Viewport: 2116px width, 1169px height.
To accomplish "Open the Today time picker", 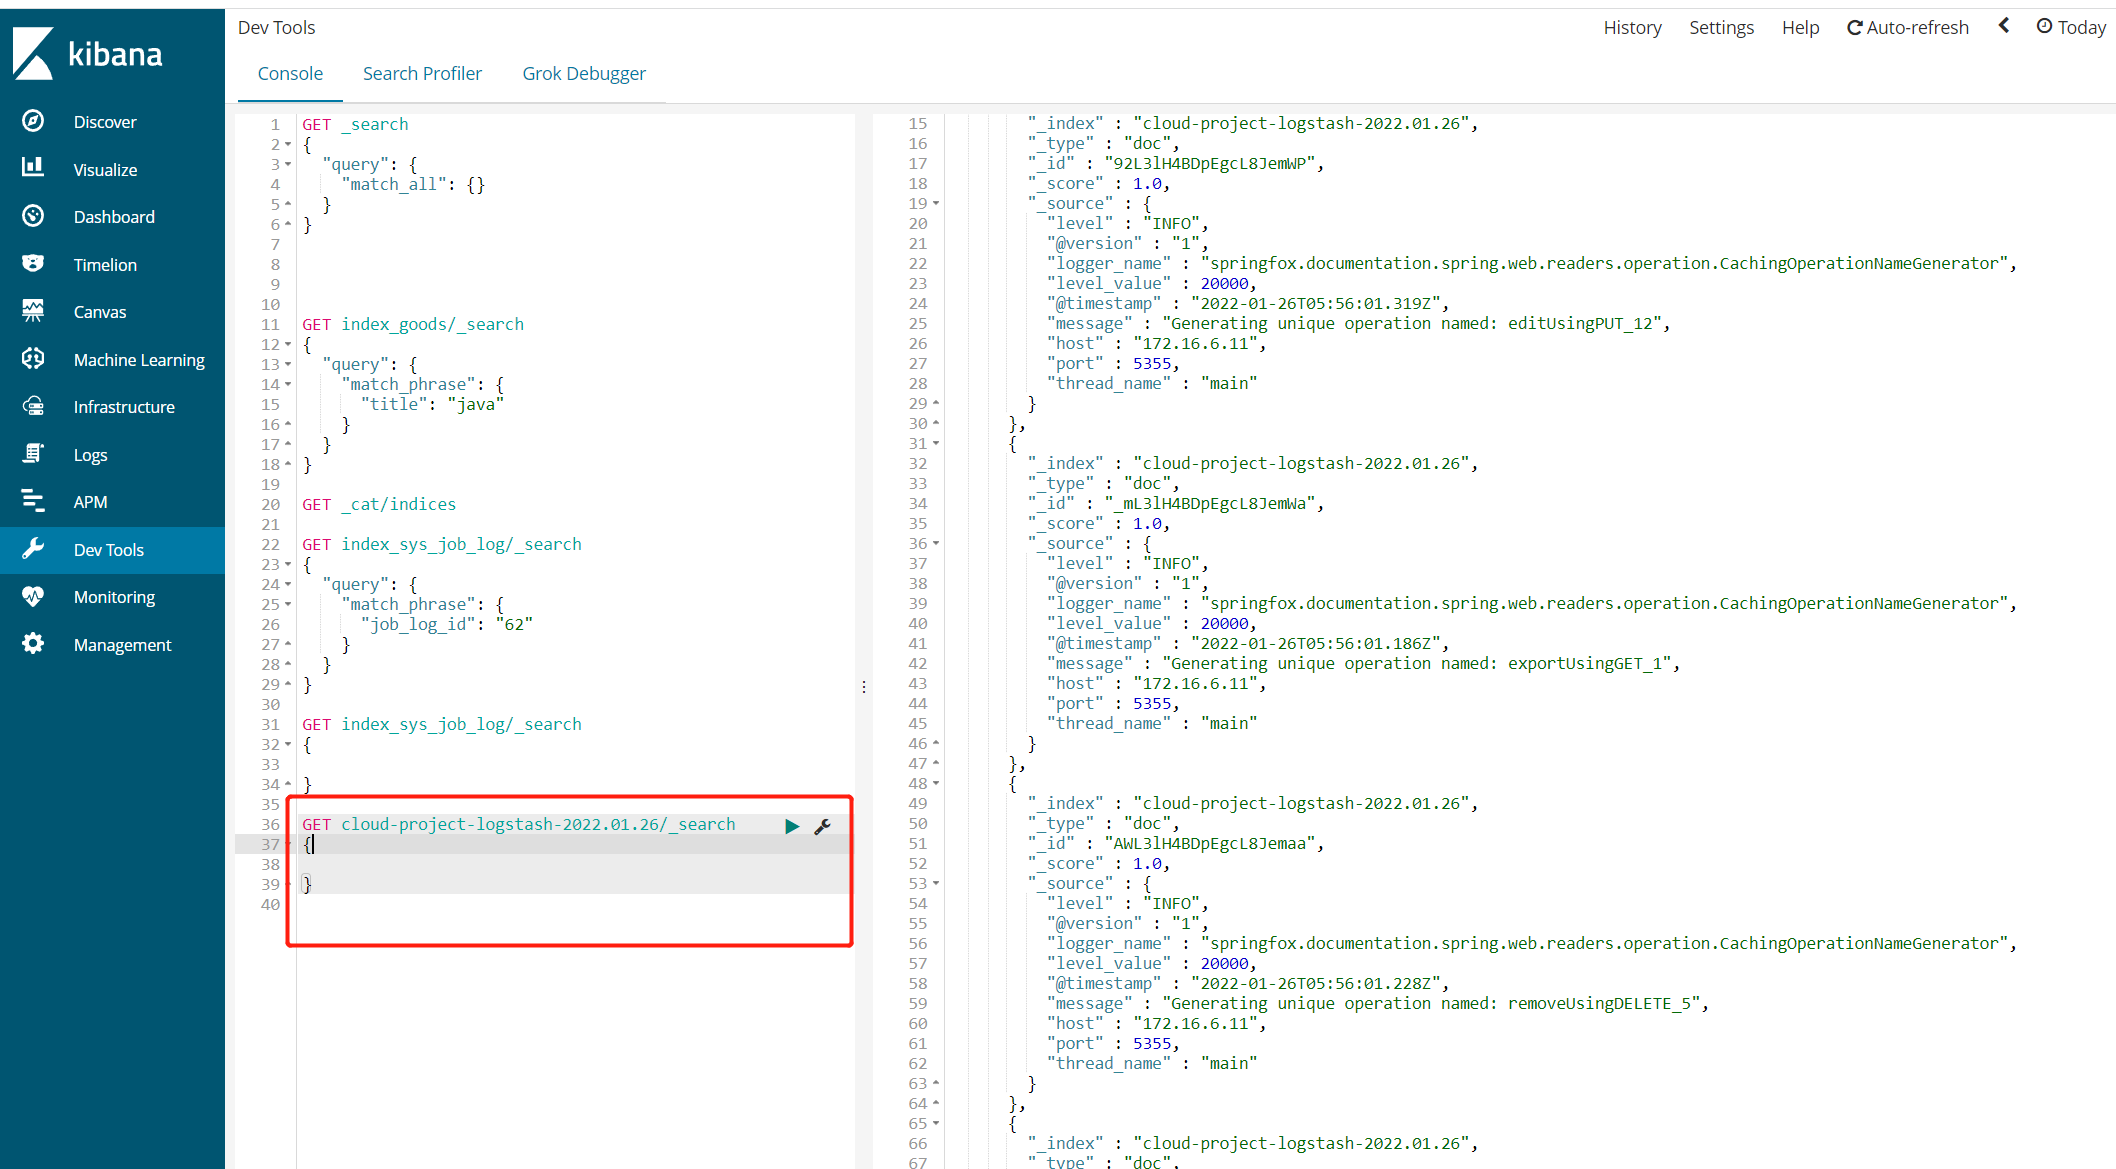I will 2071,28.
